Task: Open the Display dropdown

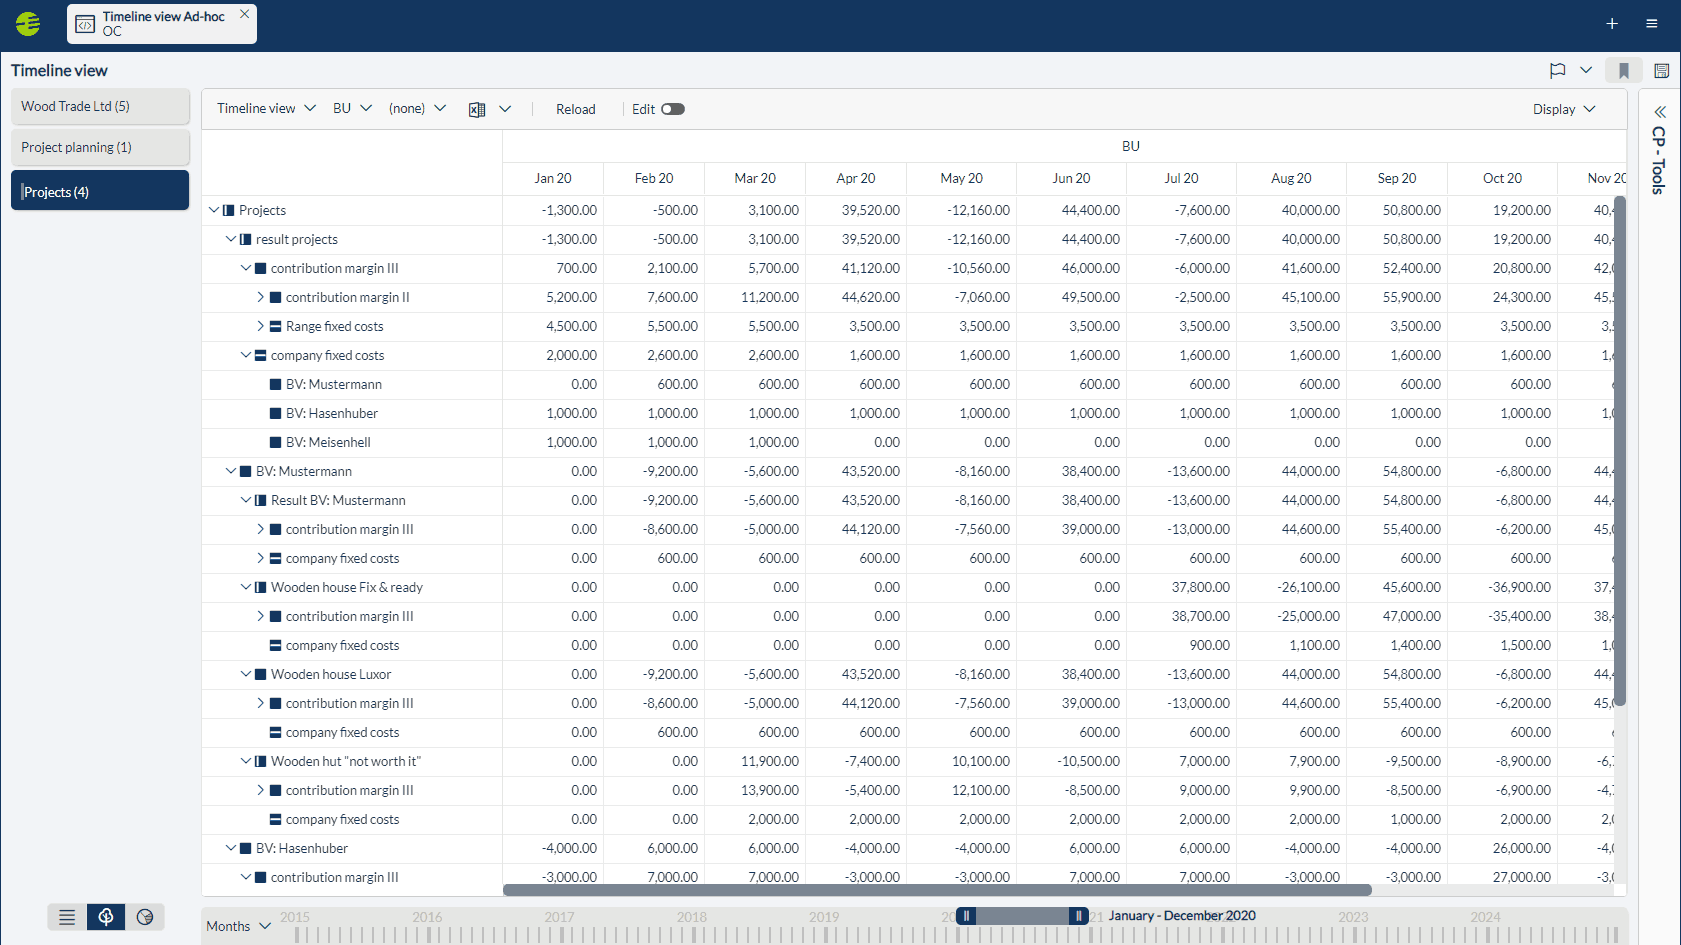Action: 1563,109
